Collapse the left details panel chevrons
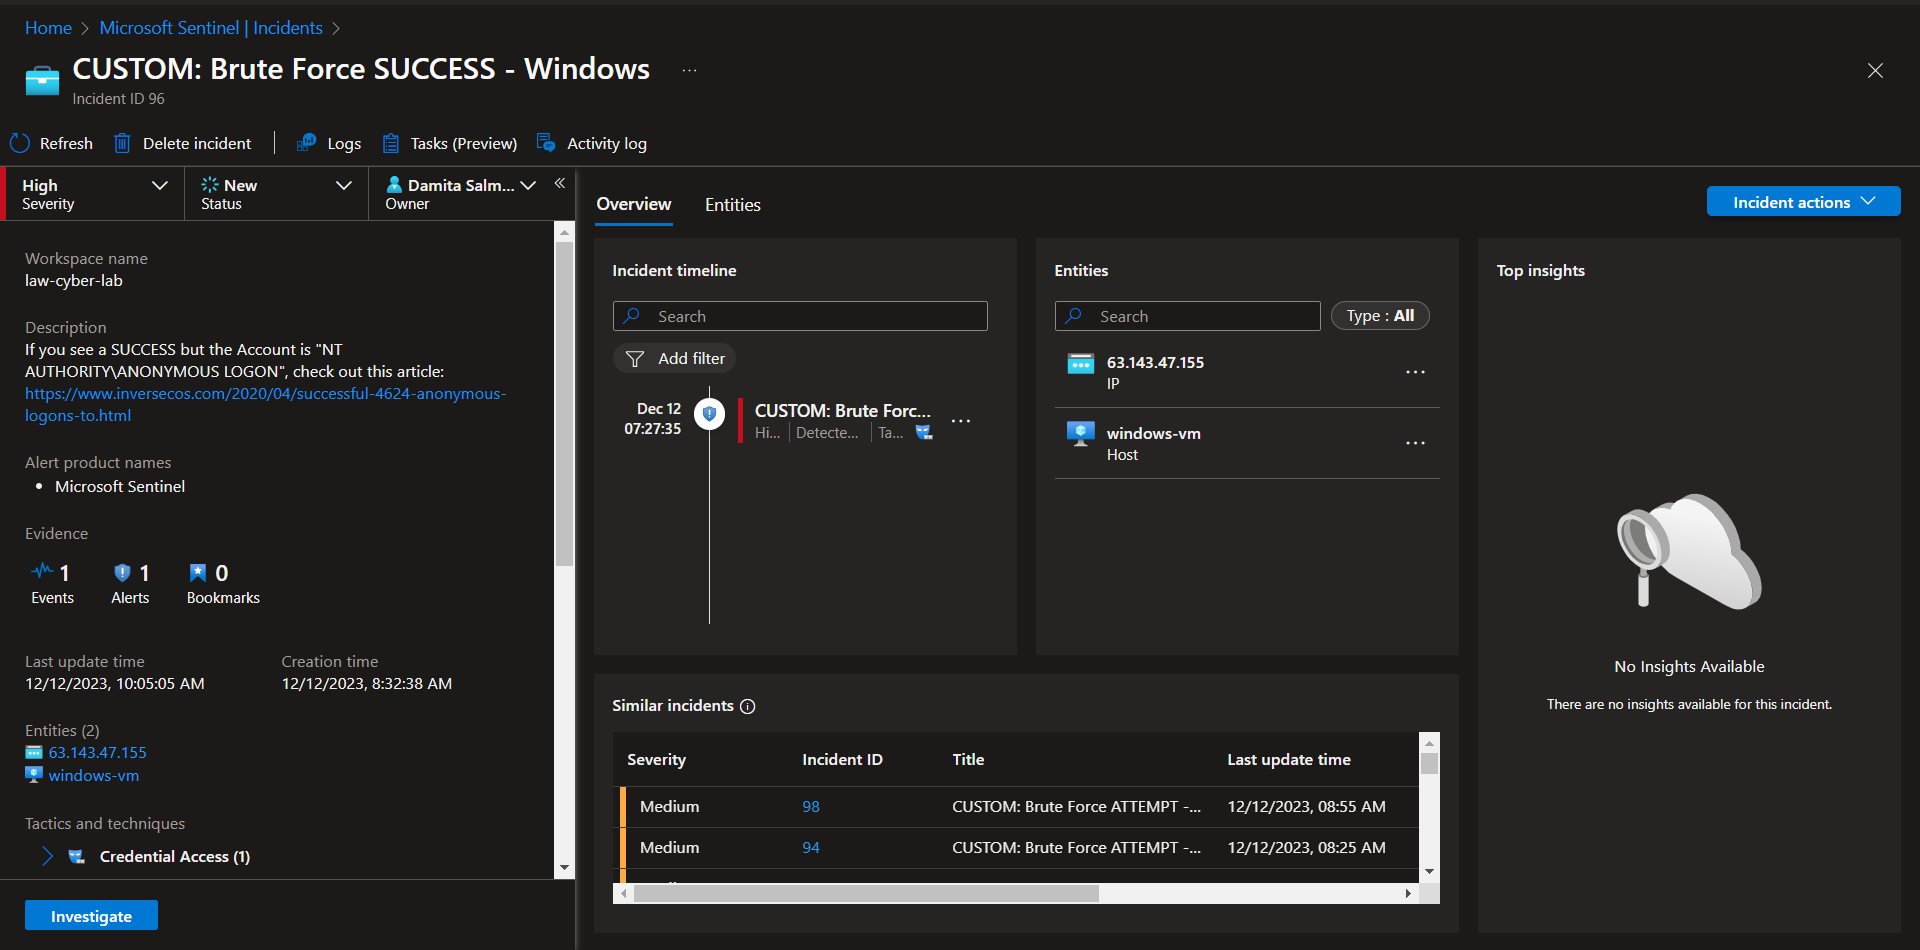Viewport: 1920px width, 950px height. 560,183
